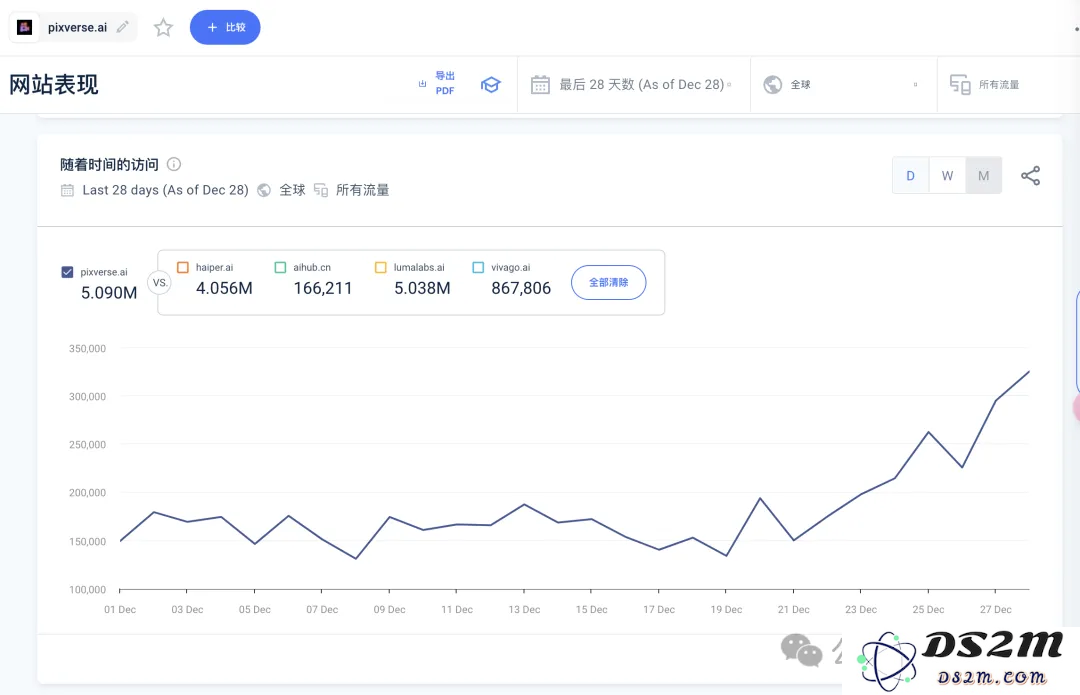Uncheck the pixverse.ai series checkbox

(68, 272)
